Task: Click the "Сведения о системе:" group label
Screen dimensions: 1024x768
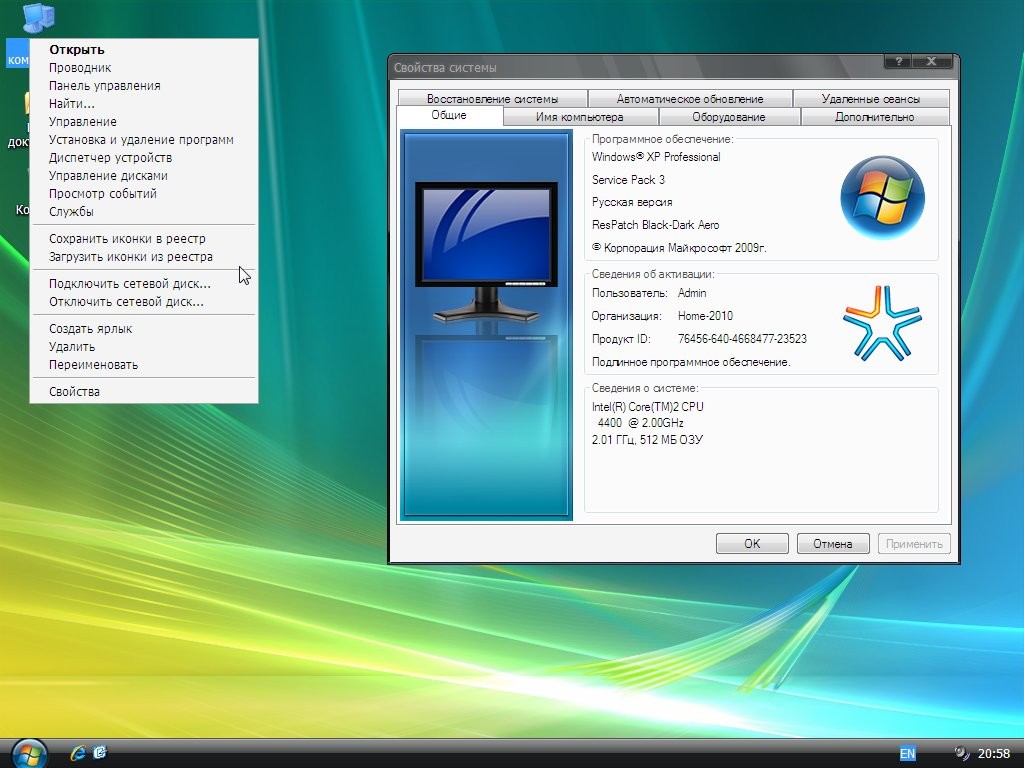Action: tap(645, 388)
